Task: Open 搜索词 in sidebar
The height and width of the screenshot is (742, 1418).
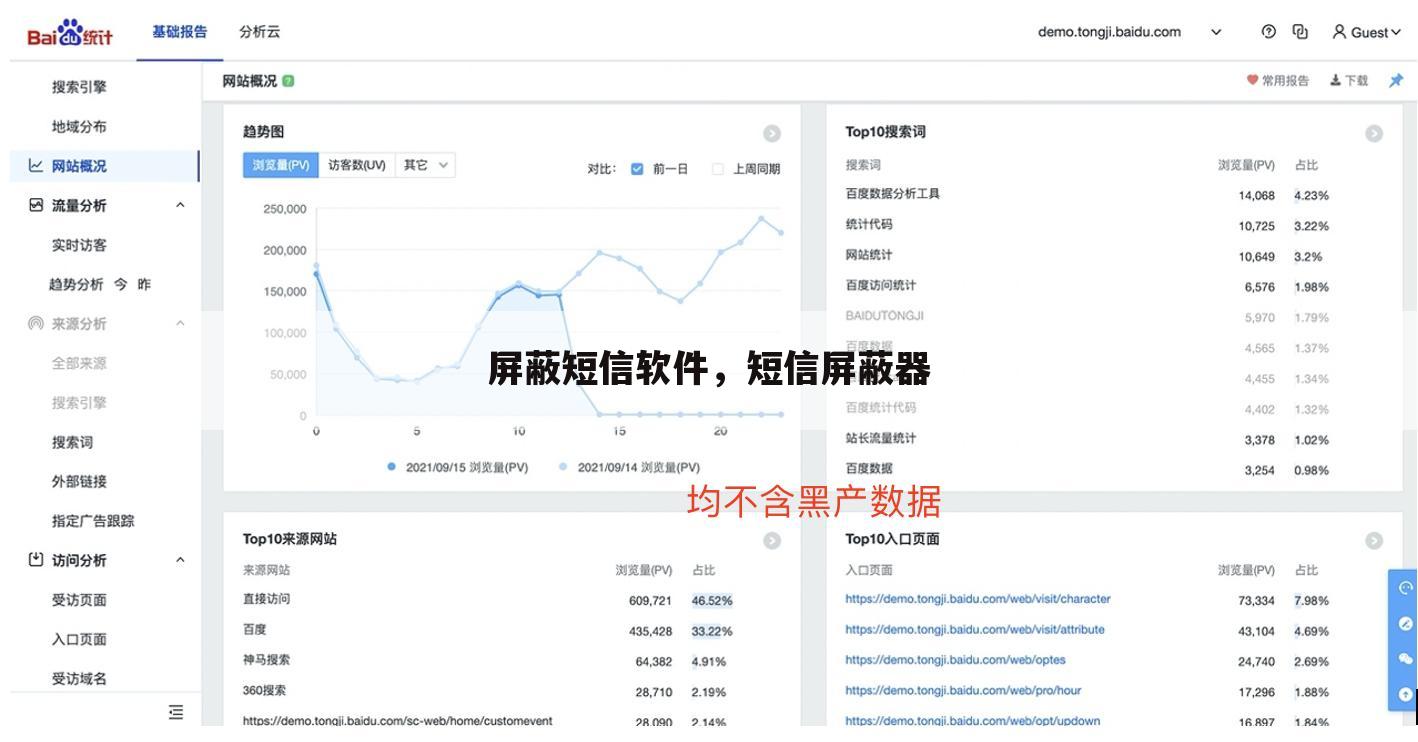Action: (x=72, y=442)
